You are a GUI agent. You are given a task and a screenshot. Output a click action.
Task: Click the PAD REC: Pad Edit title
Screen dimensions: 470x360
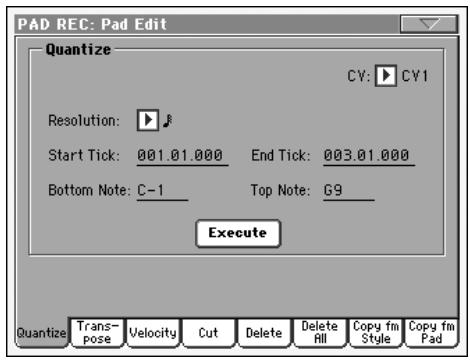coord(92,24)
